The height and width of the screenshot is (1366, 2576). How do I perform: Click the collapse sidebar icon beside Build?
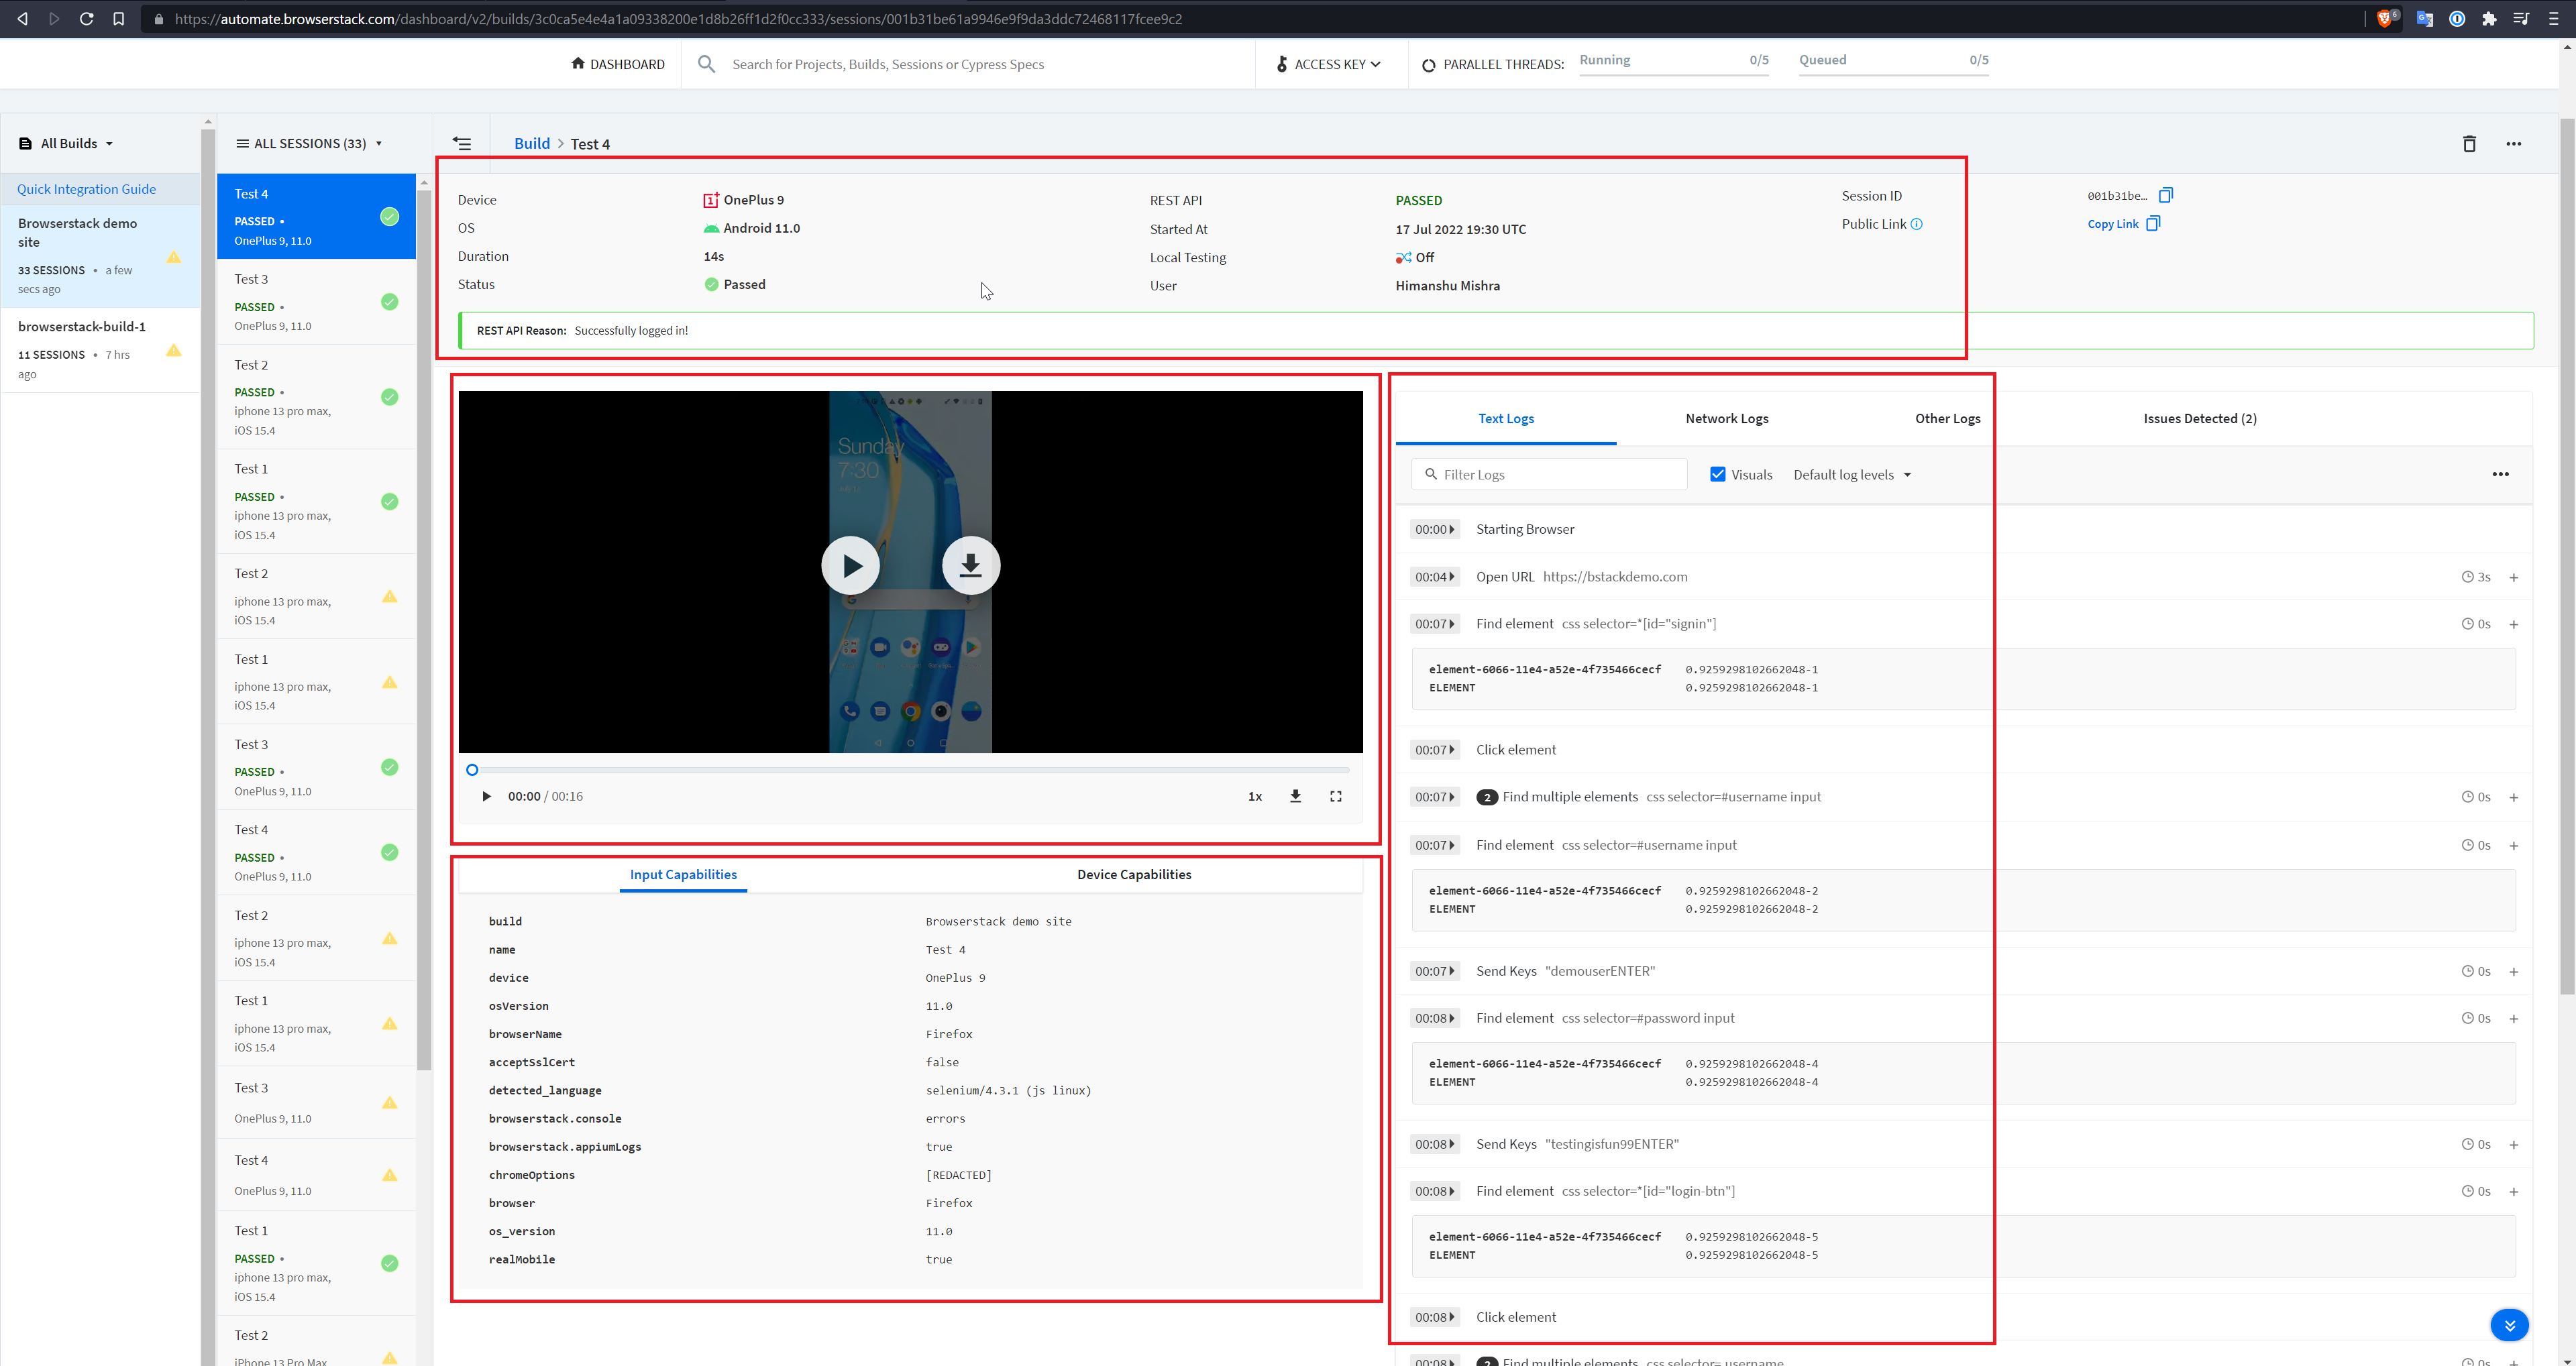pos(462,144)
